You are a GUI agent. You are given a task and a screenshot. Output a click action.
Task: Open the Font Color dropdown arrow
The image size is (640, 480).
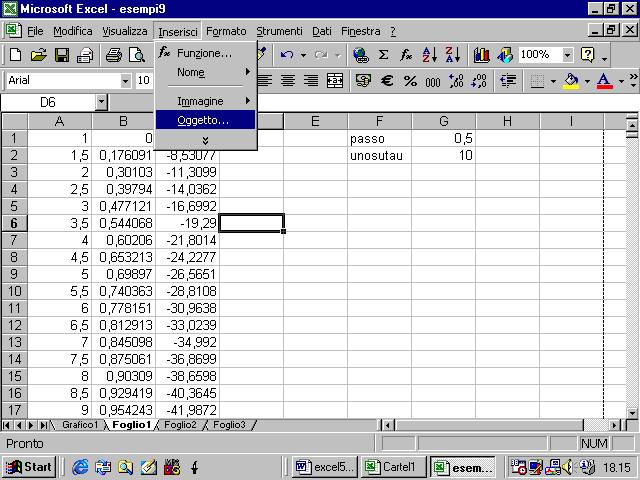[621, 81]
